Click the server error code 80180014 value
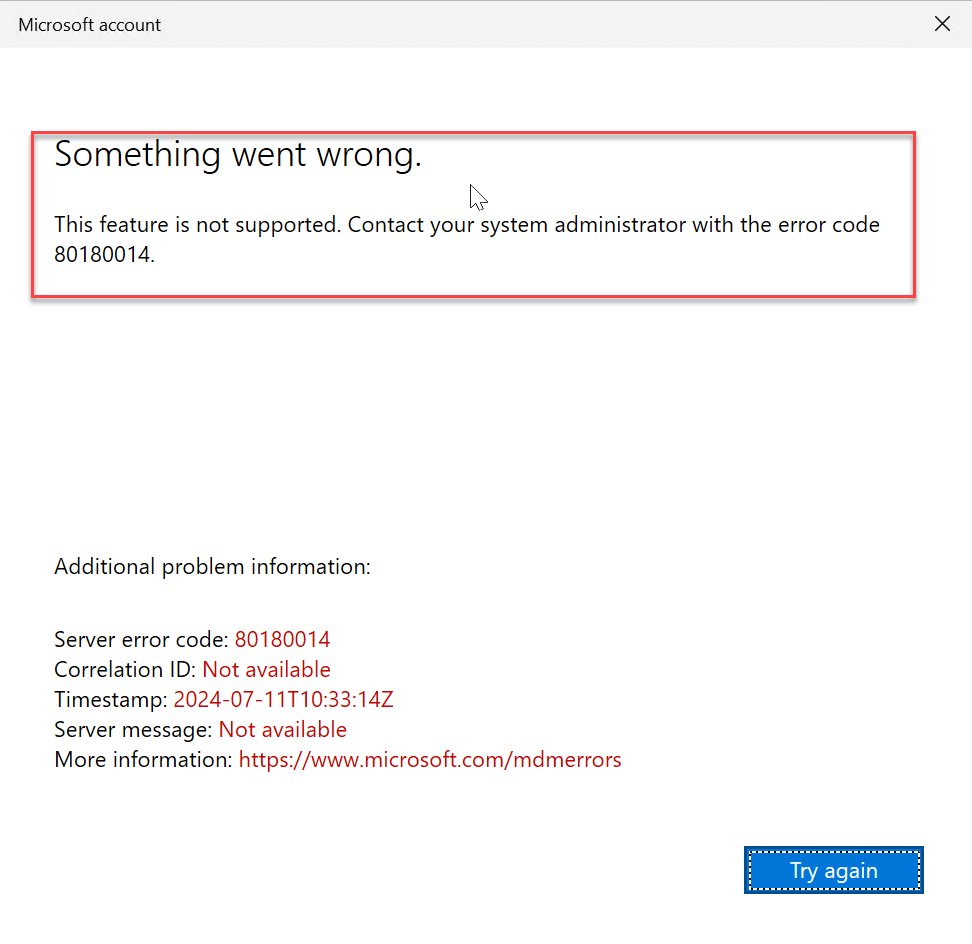Screen dimensions: 972x944 282,639
